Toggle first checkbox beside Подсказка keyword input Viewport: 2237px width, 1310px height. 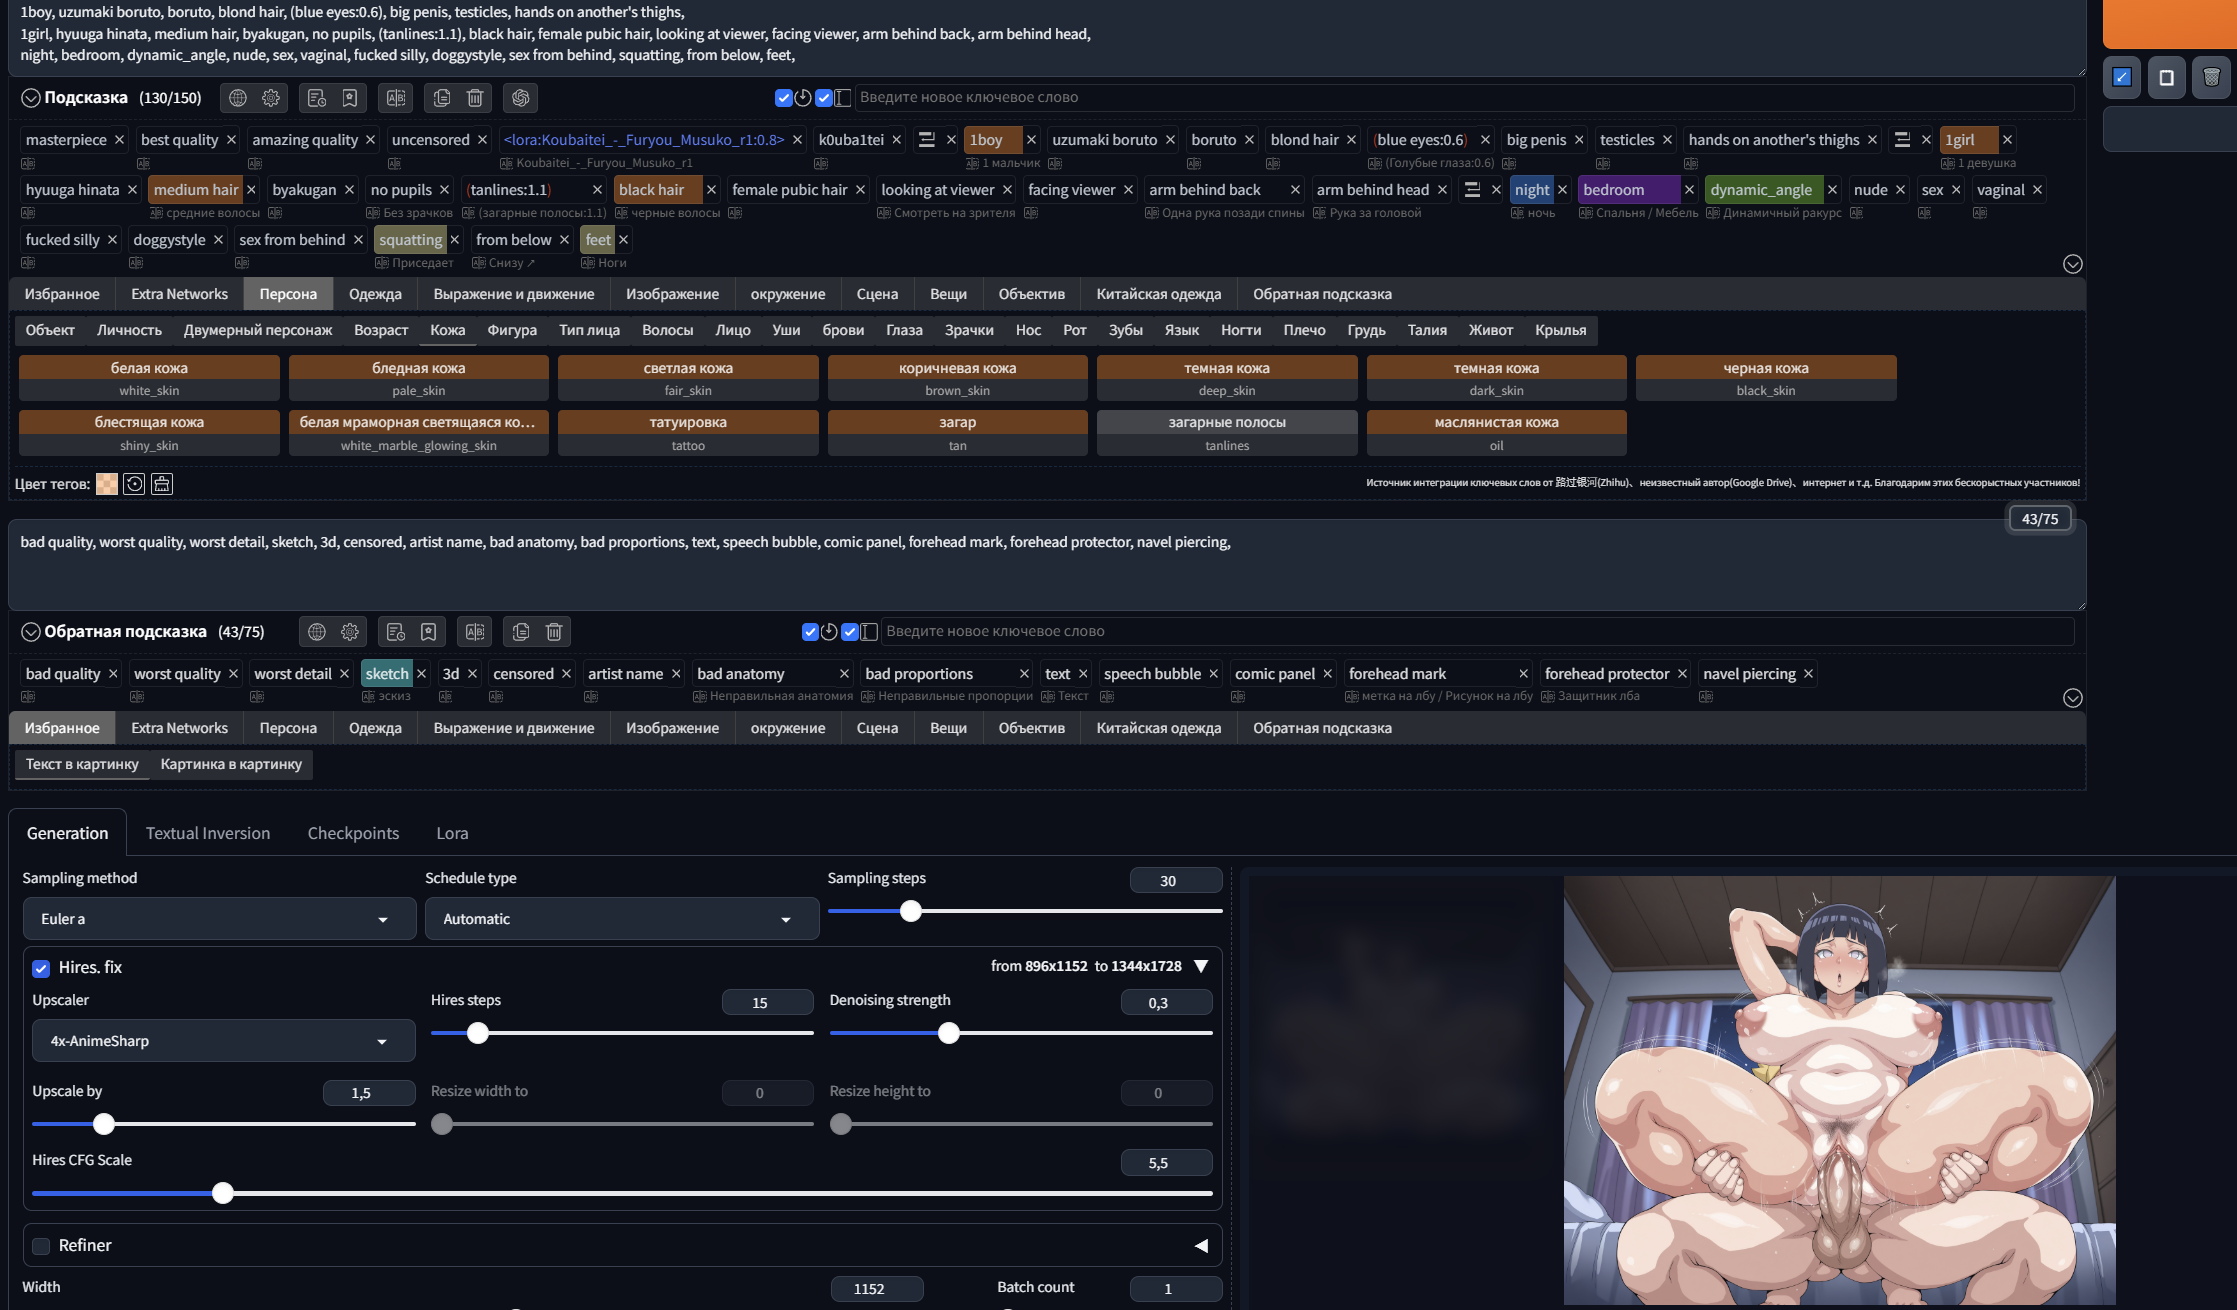click(784, 98)
